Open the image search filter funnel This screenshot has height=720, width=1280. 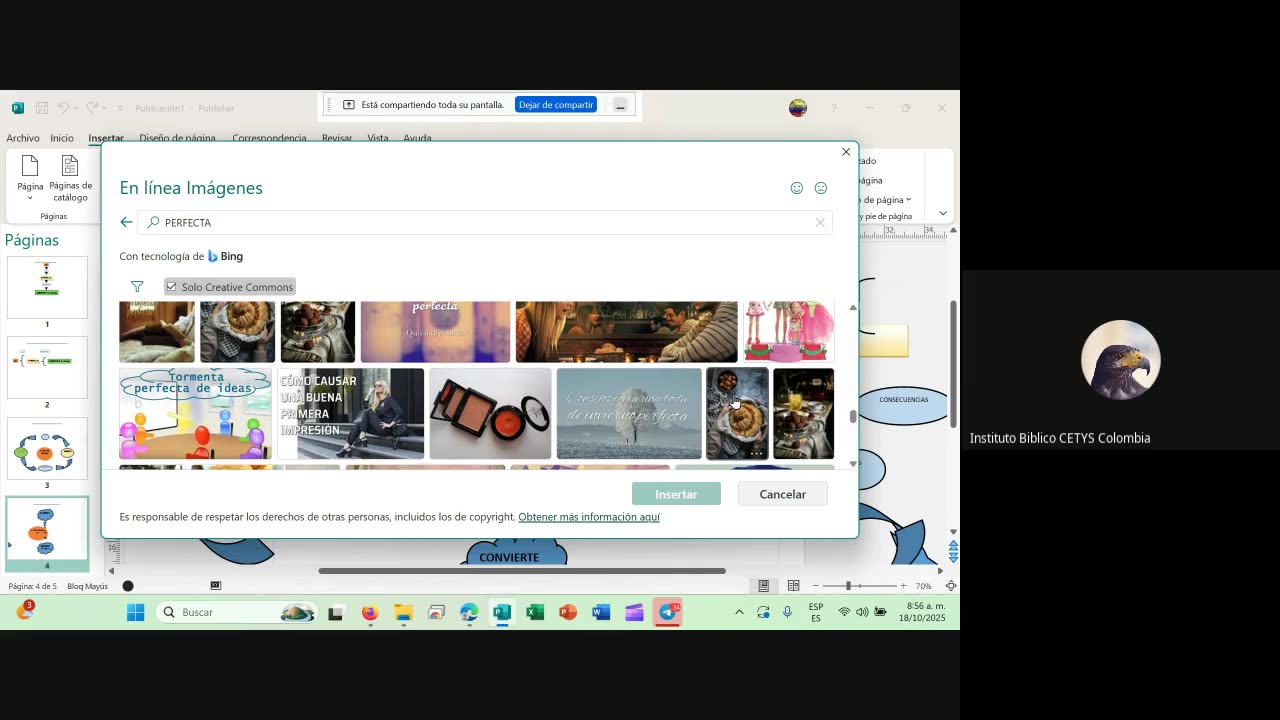point(137,287)
